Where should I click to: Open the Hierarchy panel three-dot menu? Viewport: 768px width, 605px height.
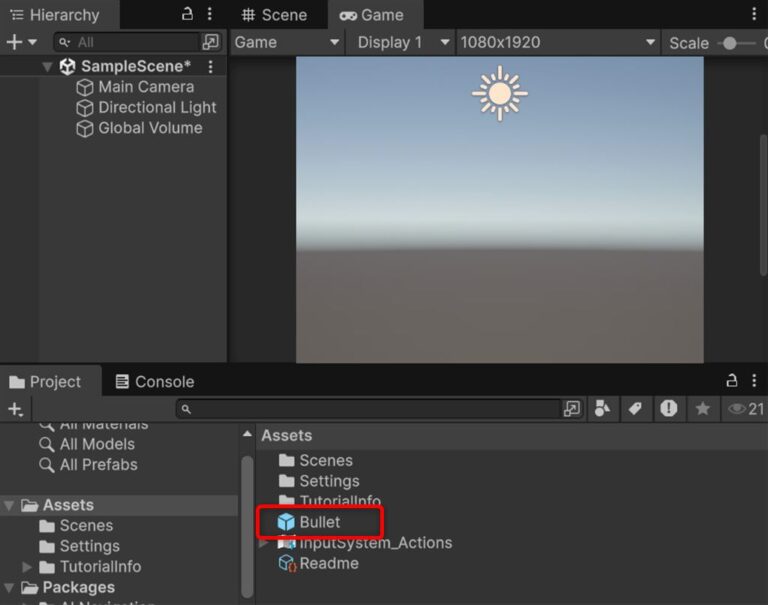pos(210,14)
